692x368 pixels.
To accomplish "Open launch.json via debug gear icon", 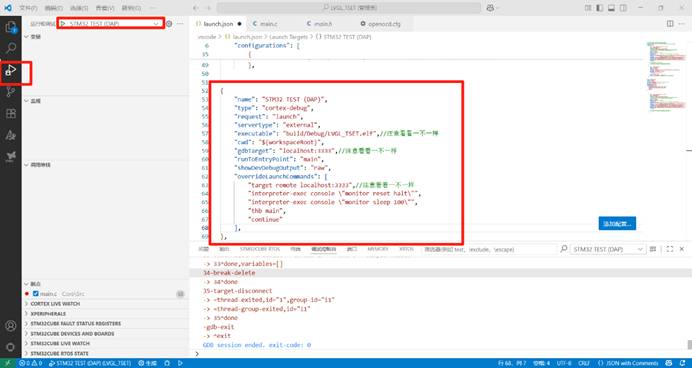I will pos(169,23).
